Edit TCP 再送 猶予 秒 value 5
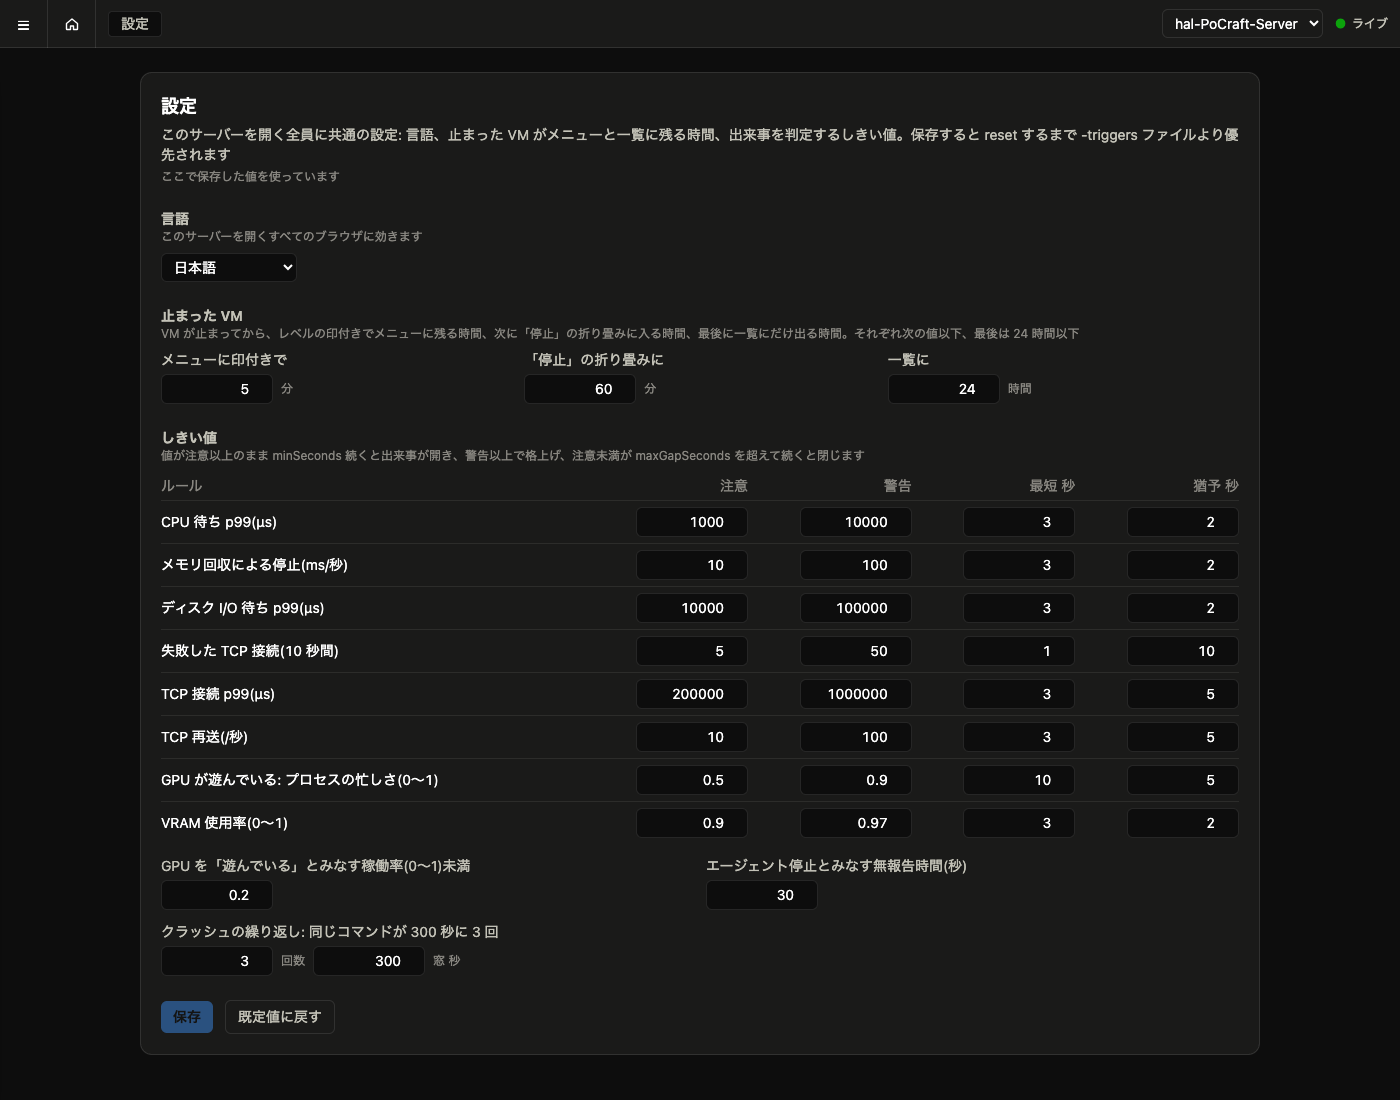 [1183, 737]
